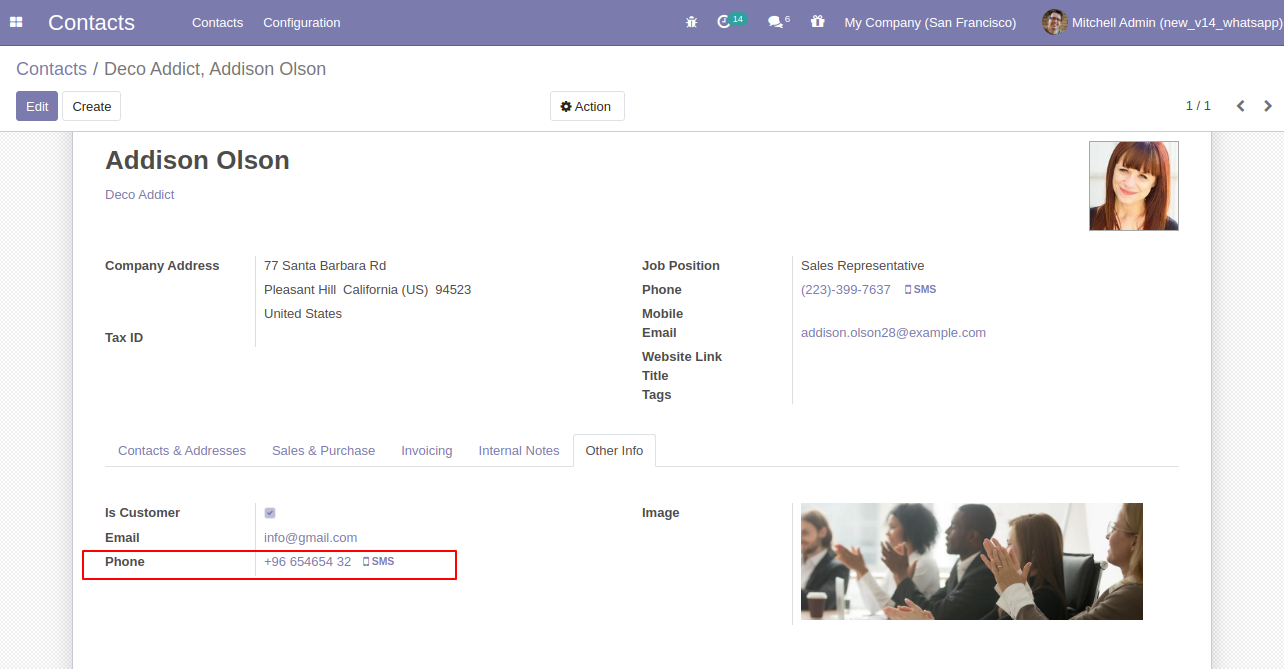
Task: Select the Other Info tab
Action: [x=614, y=451]
